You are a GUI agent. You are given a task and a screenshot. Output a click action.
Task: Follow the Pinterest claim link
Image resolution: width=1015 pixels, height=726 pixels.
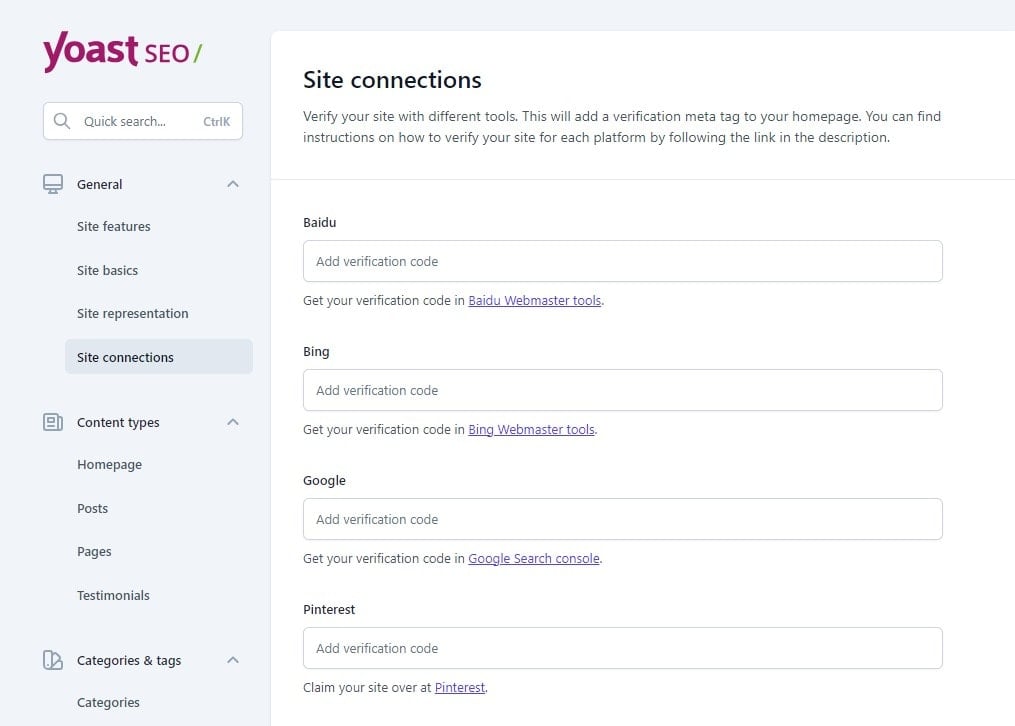tap(460, 687)
